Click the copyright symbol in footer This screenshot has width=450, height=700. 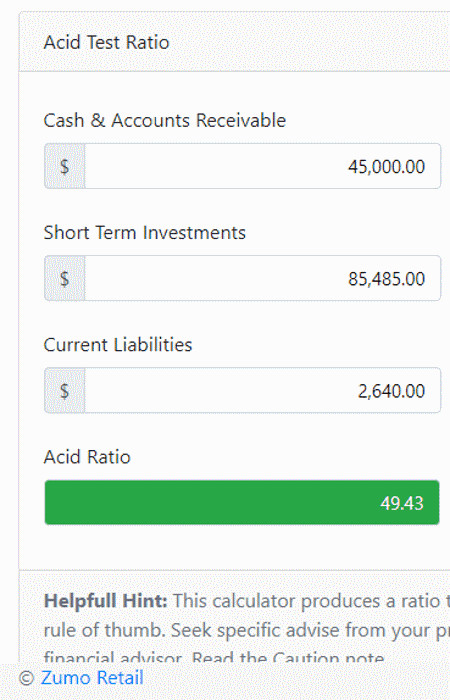[27, 678]
